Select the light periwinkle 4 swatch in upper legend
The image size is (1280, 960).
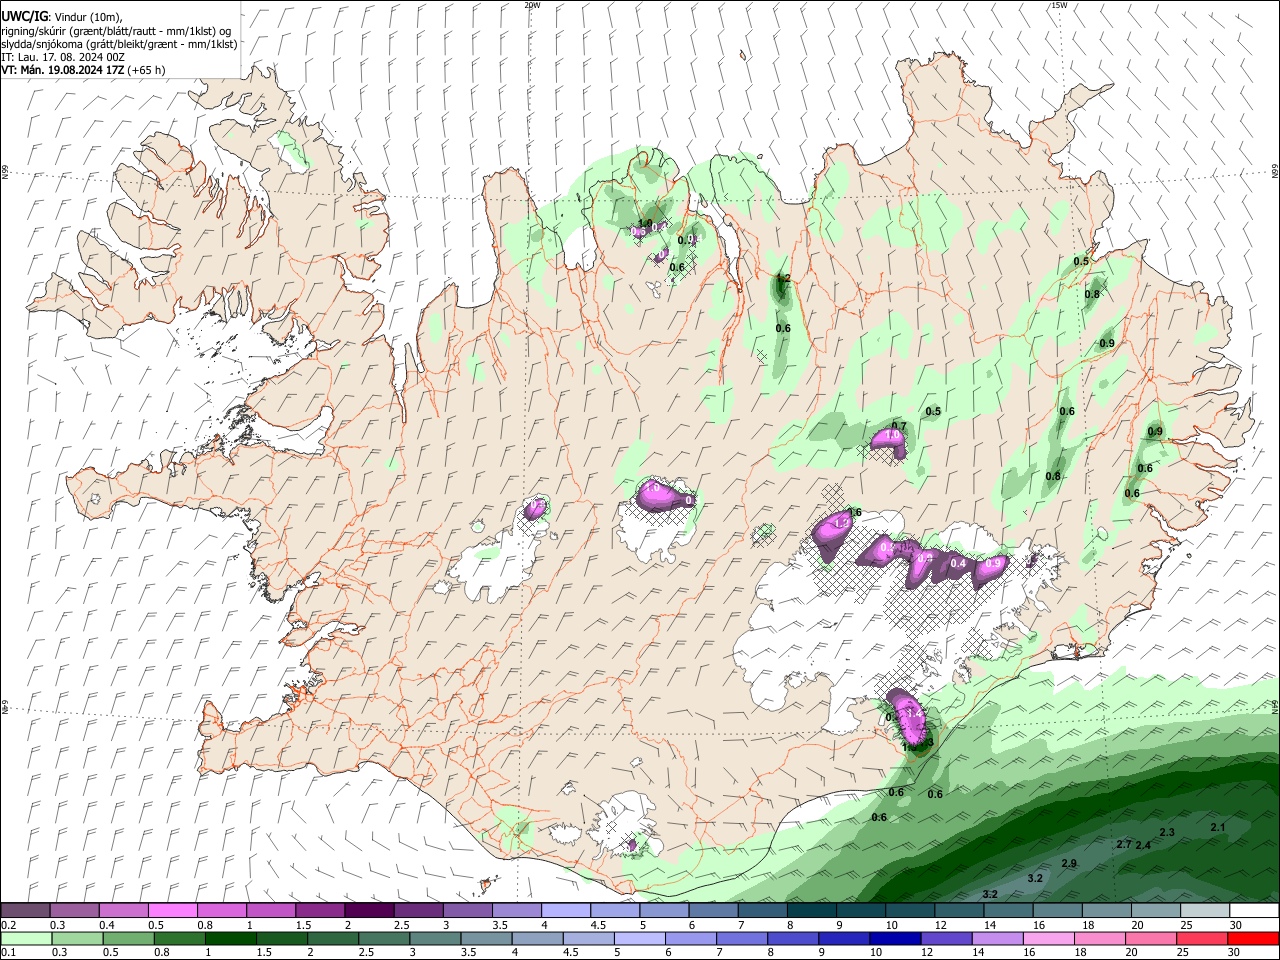(566, 910)
